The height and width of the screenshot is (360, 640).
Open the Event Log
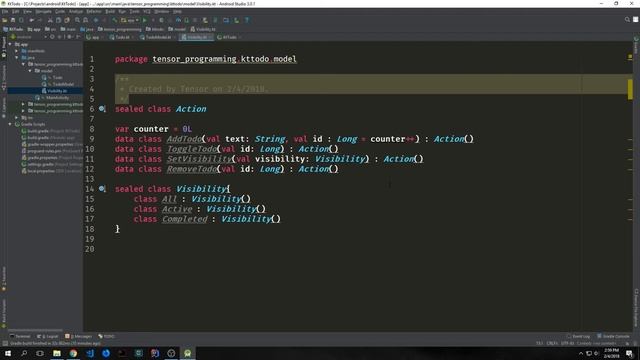[x=578, y=336]
